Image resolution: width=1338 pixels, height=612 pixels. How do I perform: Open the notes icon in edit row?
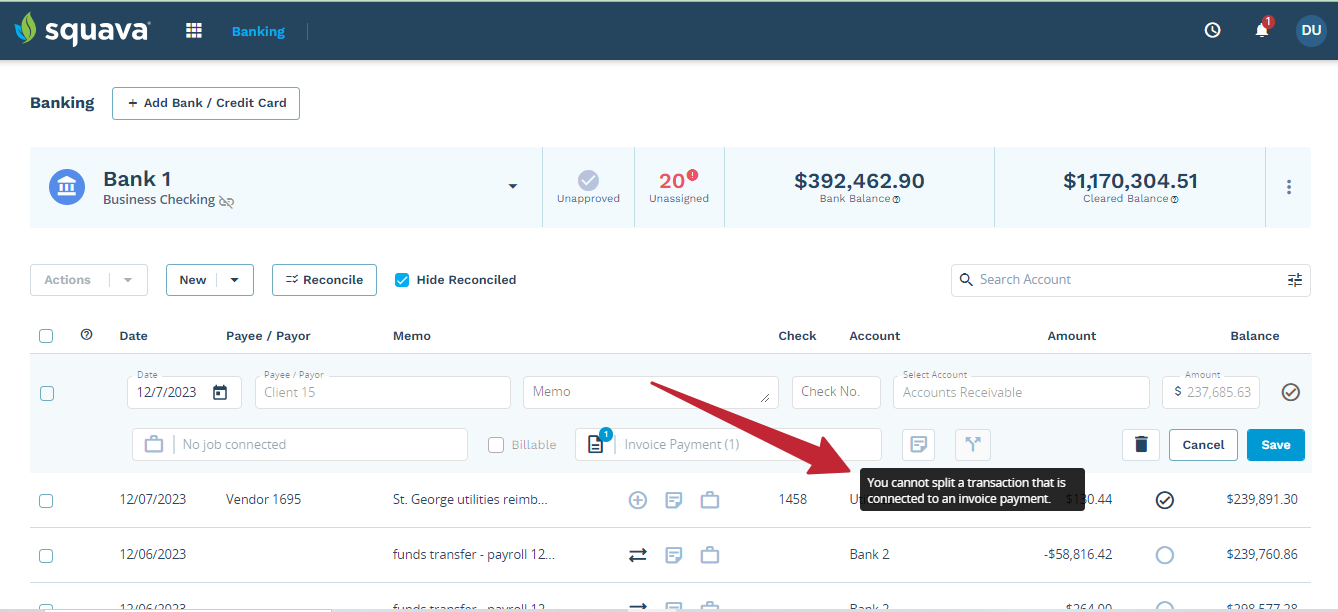point(918,444)
